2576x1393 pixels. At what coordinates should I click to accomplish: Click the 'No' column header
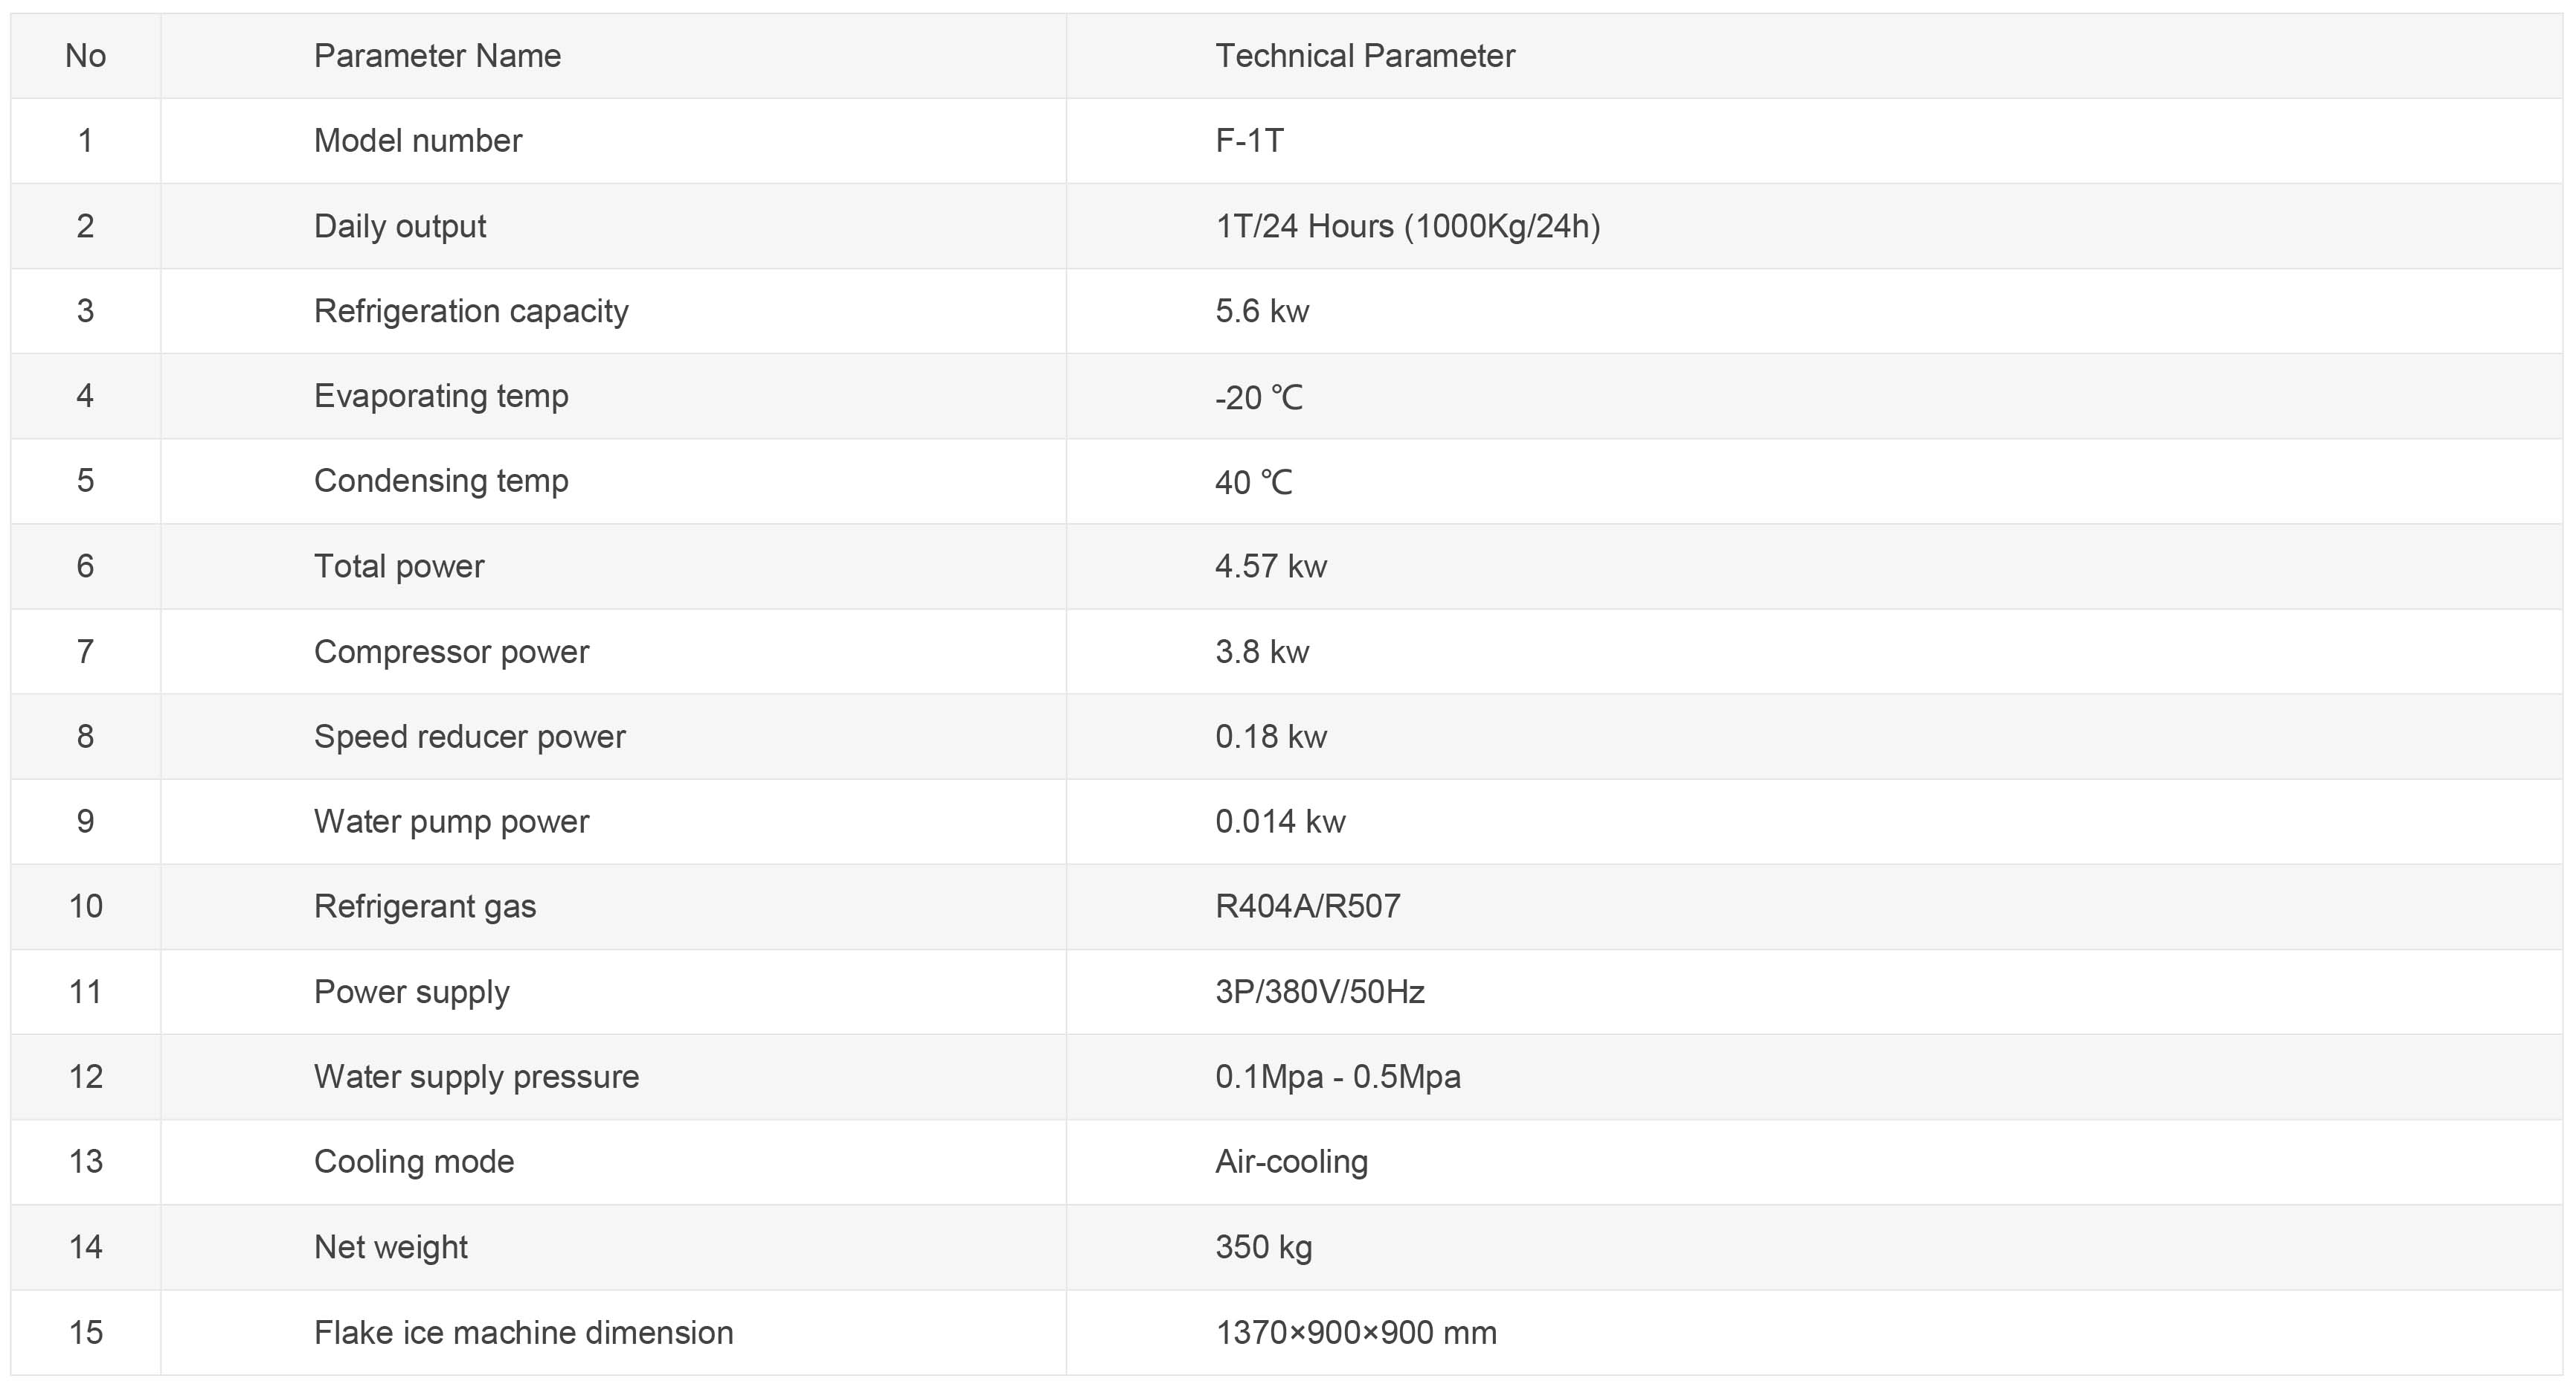pos(86,56)
